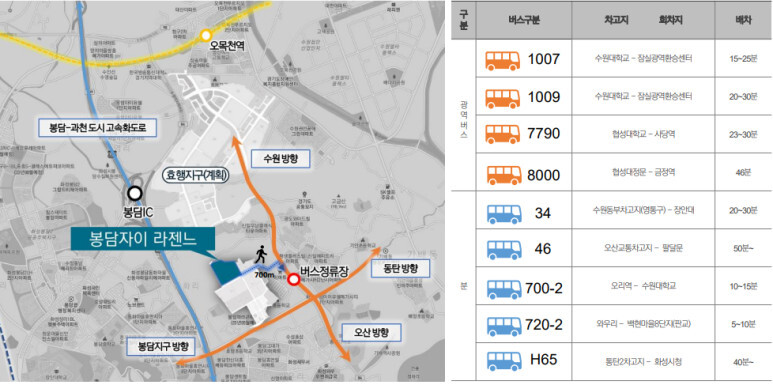Viewport: 773px width, 385px height.
Task: Click the 5~10분 interval cell
Action: point(743,324)
